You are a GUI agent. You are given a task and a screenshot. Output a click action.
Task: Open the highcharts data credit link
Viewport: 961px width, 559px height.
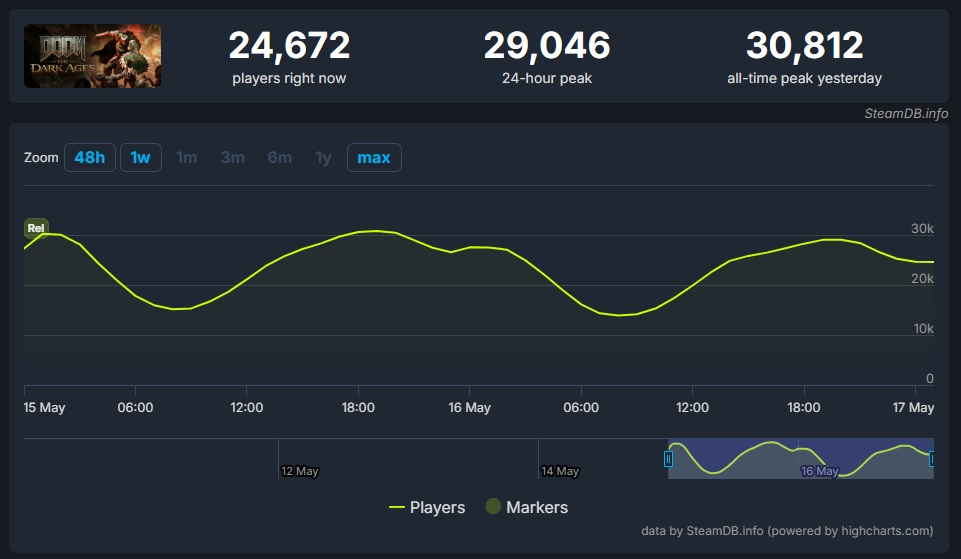click(x=787, y=531)
